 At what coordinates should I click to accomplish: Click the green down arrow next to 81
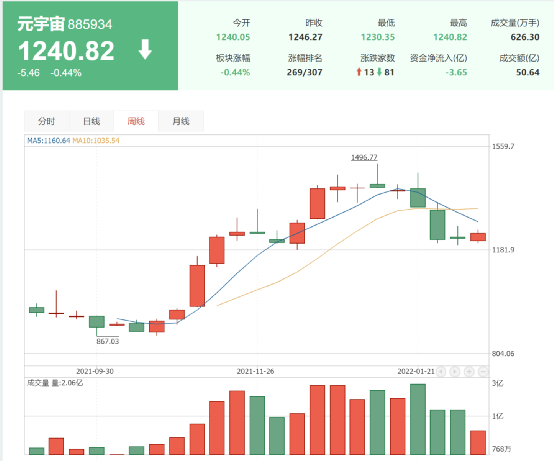379,72
